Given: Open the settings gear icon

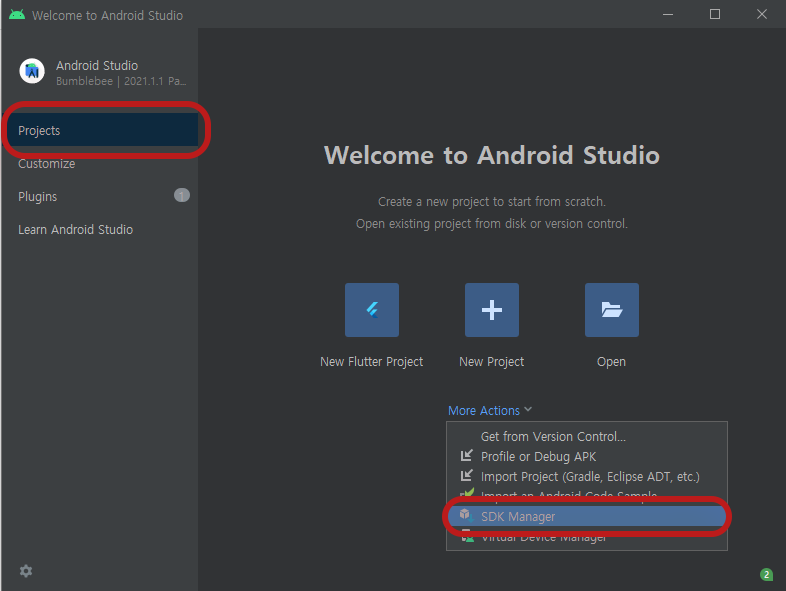Looking at the screenshot, I should [x=26, y=571].
